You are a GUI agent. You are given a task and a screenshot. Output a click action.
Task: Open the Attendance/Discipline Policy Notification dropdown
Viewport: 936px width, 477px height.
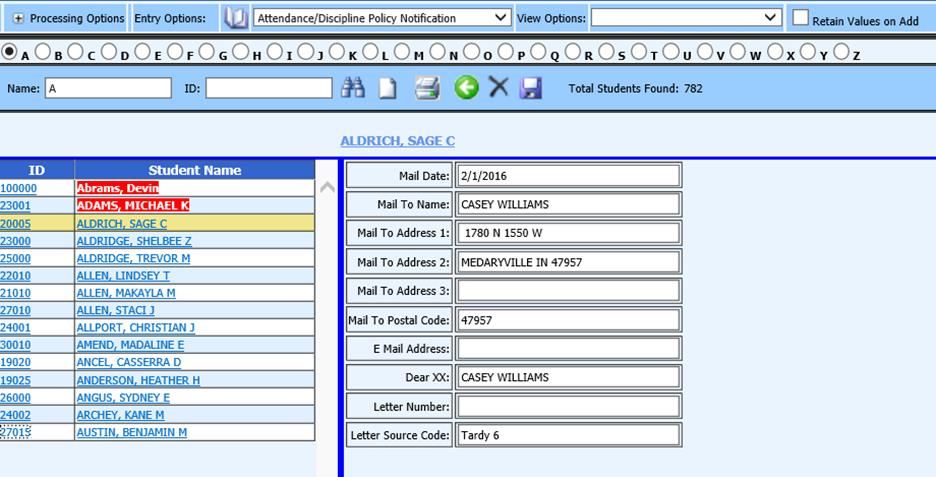[382, 18]
